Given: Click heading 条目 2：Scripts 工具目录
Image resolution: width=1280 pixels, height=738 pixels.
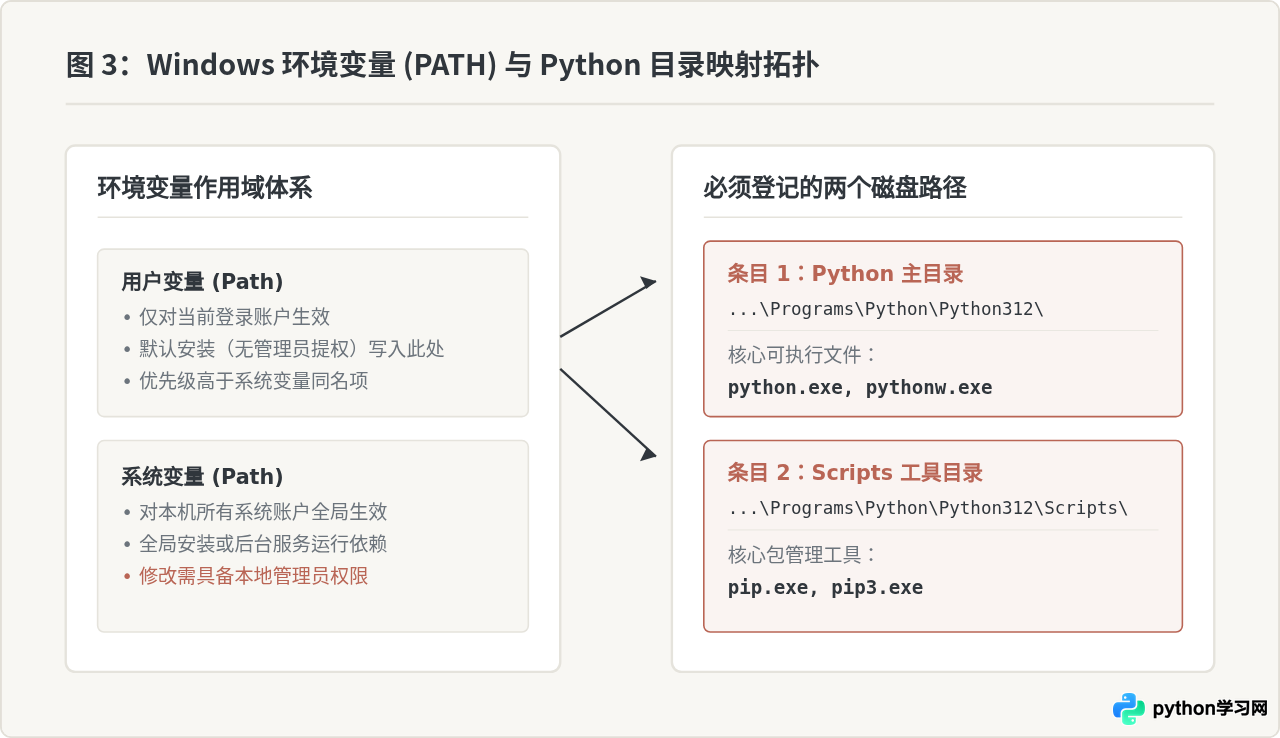Looking at the screenshot, I should (x=855, y=473).
